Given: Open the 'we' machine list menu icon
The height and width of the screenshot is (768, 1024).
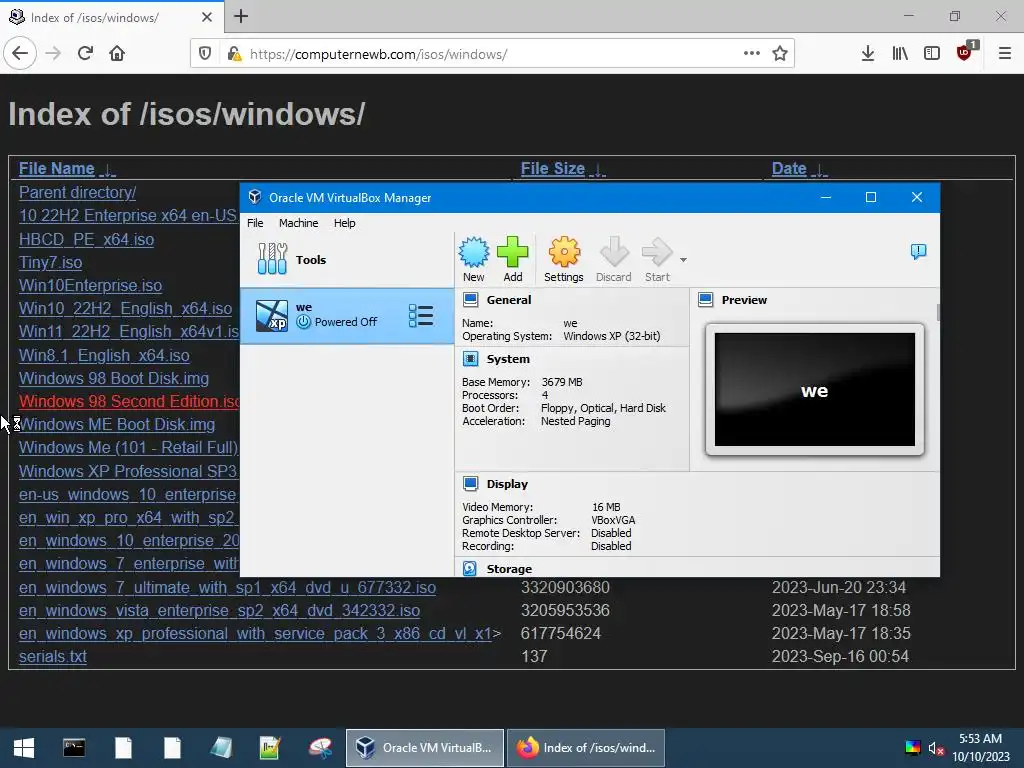Looking at the screenshot, I should pos(421,315).
